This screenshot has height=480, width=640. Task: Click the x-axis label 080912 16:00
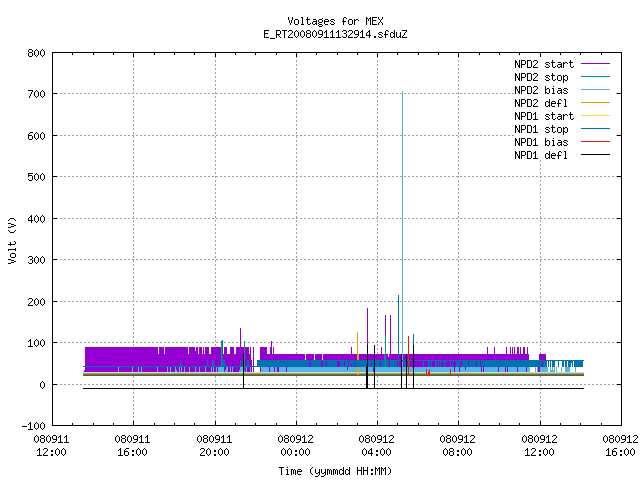click(620, 446)
